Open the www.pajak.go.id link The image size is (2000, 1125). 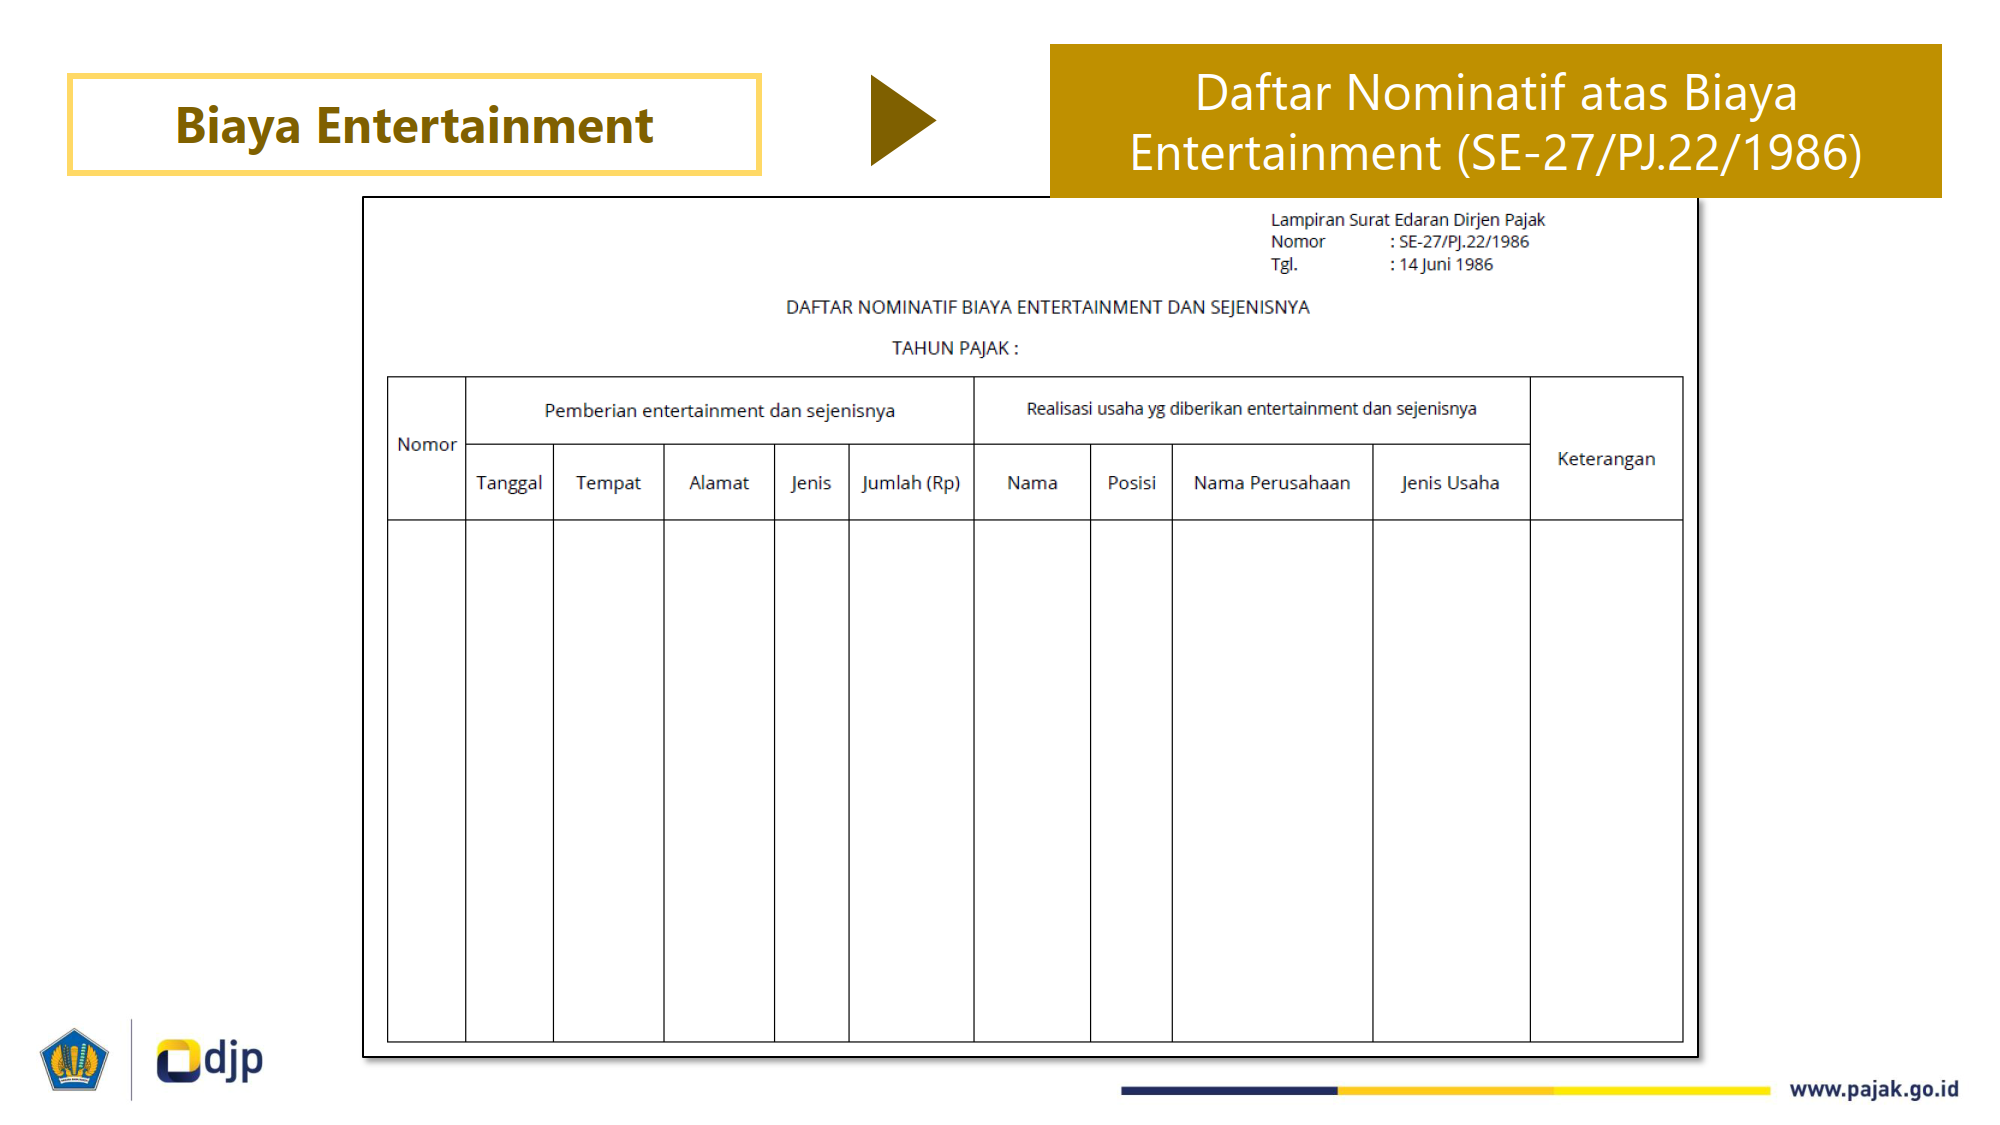click(1874, 1089)
